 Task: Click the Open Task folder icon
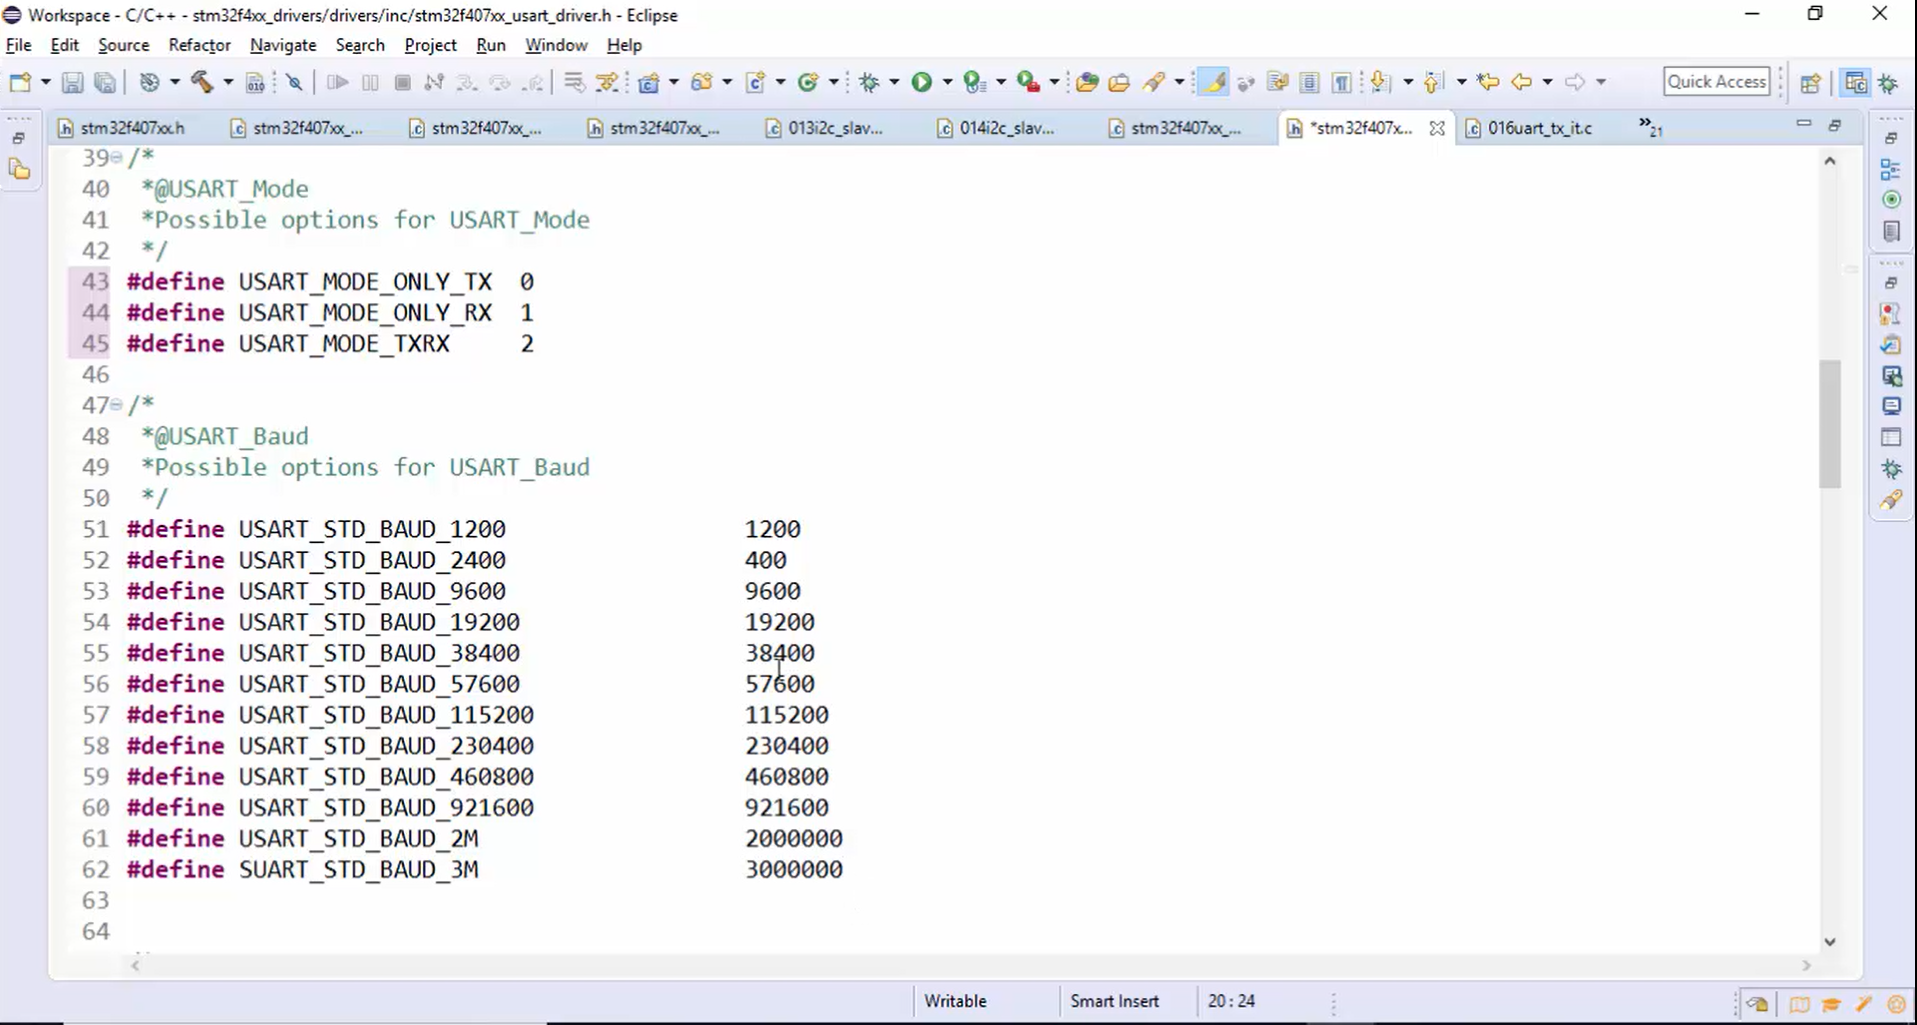pyautogui.click(x=1119, y=82)
